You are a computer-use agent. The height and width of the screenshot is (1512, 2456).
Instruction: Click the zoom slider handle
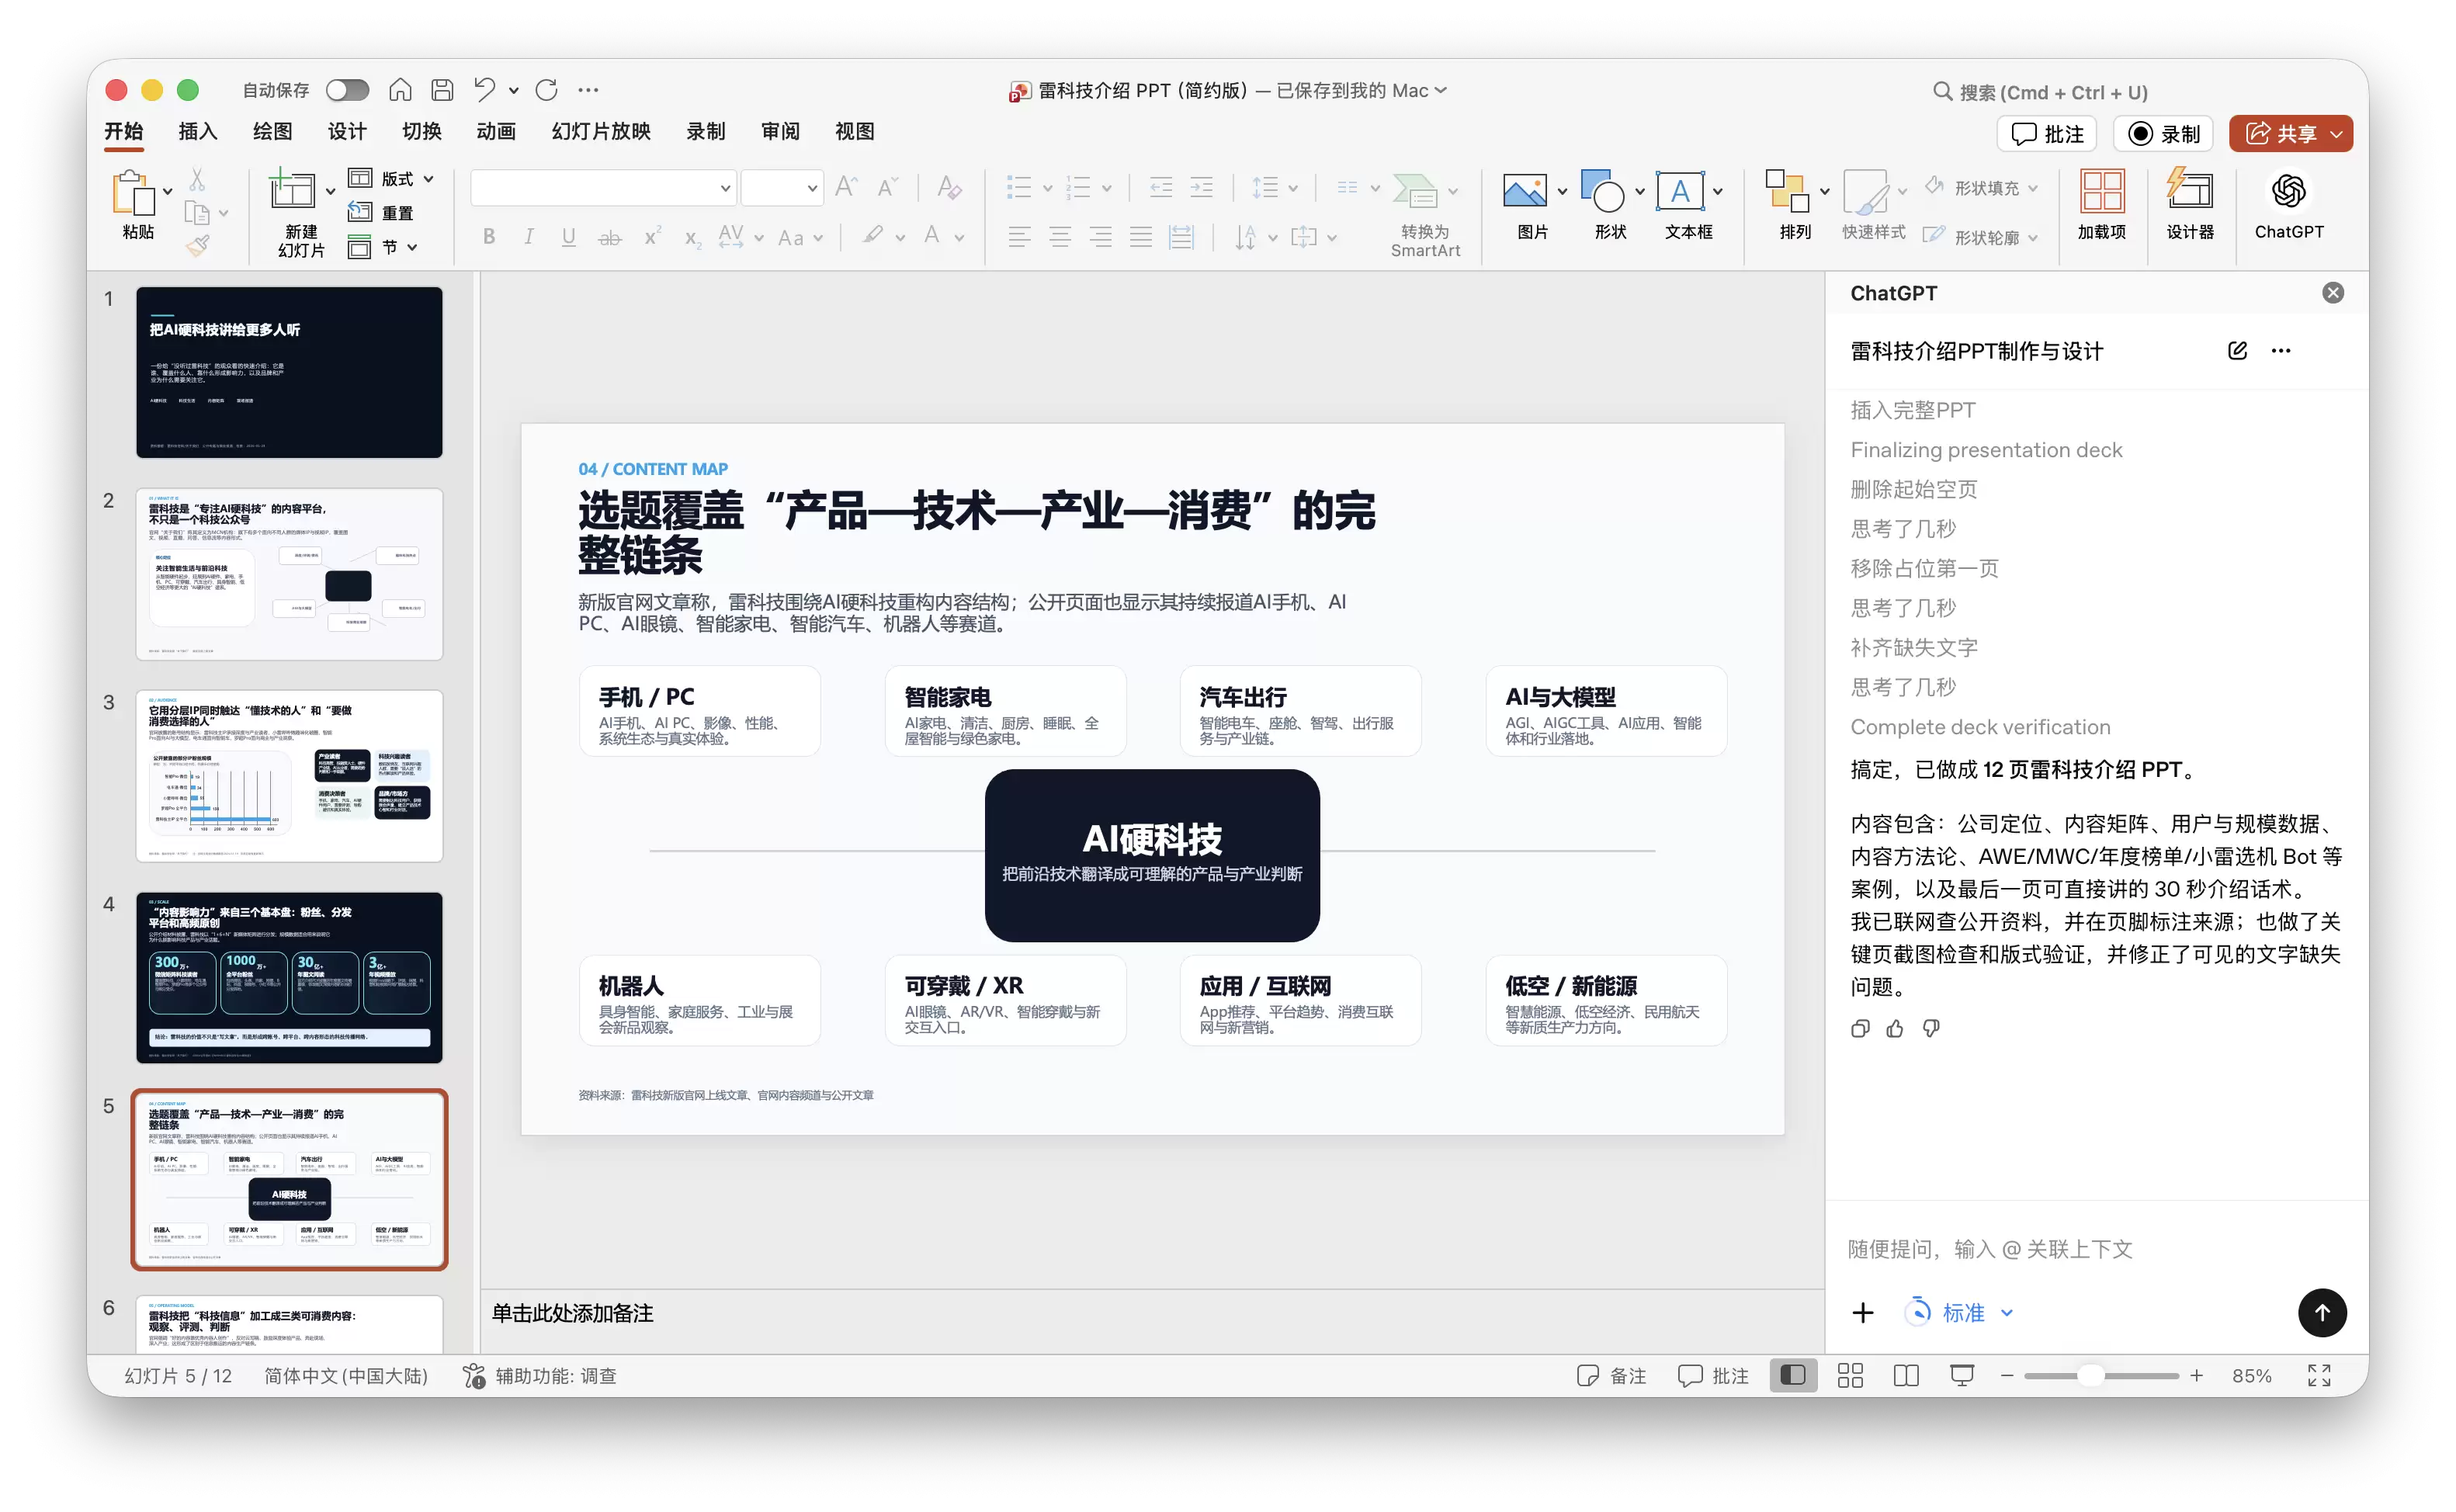[x=2090, y=1375]
